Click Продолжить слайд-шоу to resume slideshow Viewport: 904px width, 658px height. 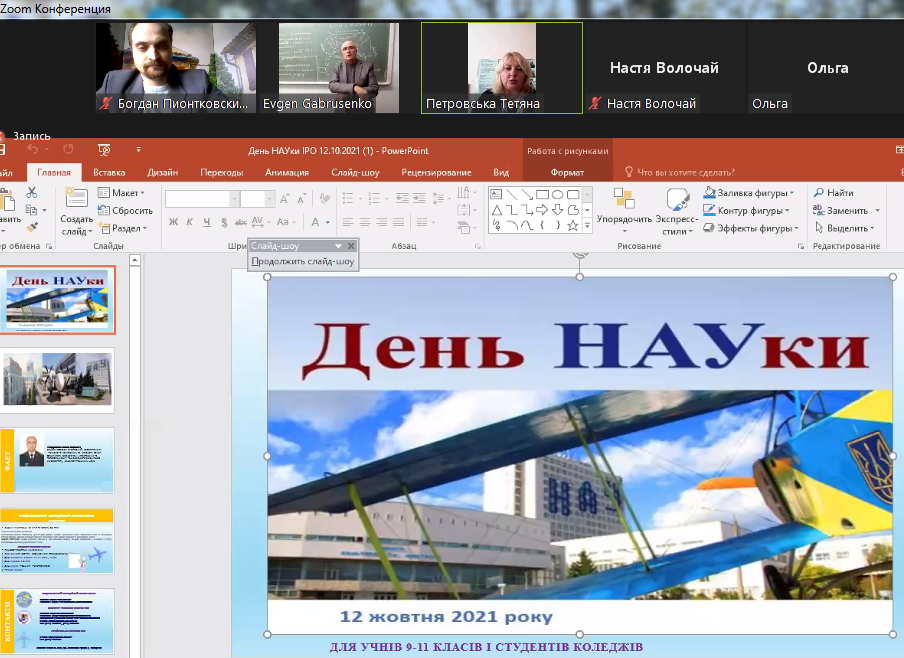pos(303,262)
